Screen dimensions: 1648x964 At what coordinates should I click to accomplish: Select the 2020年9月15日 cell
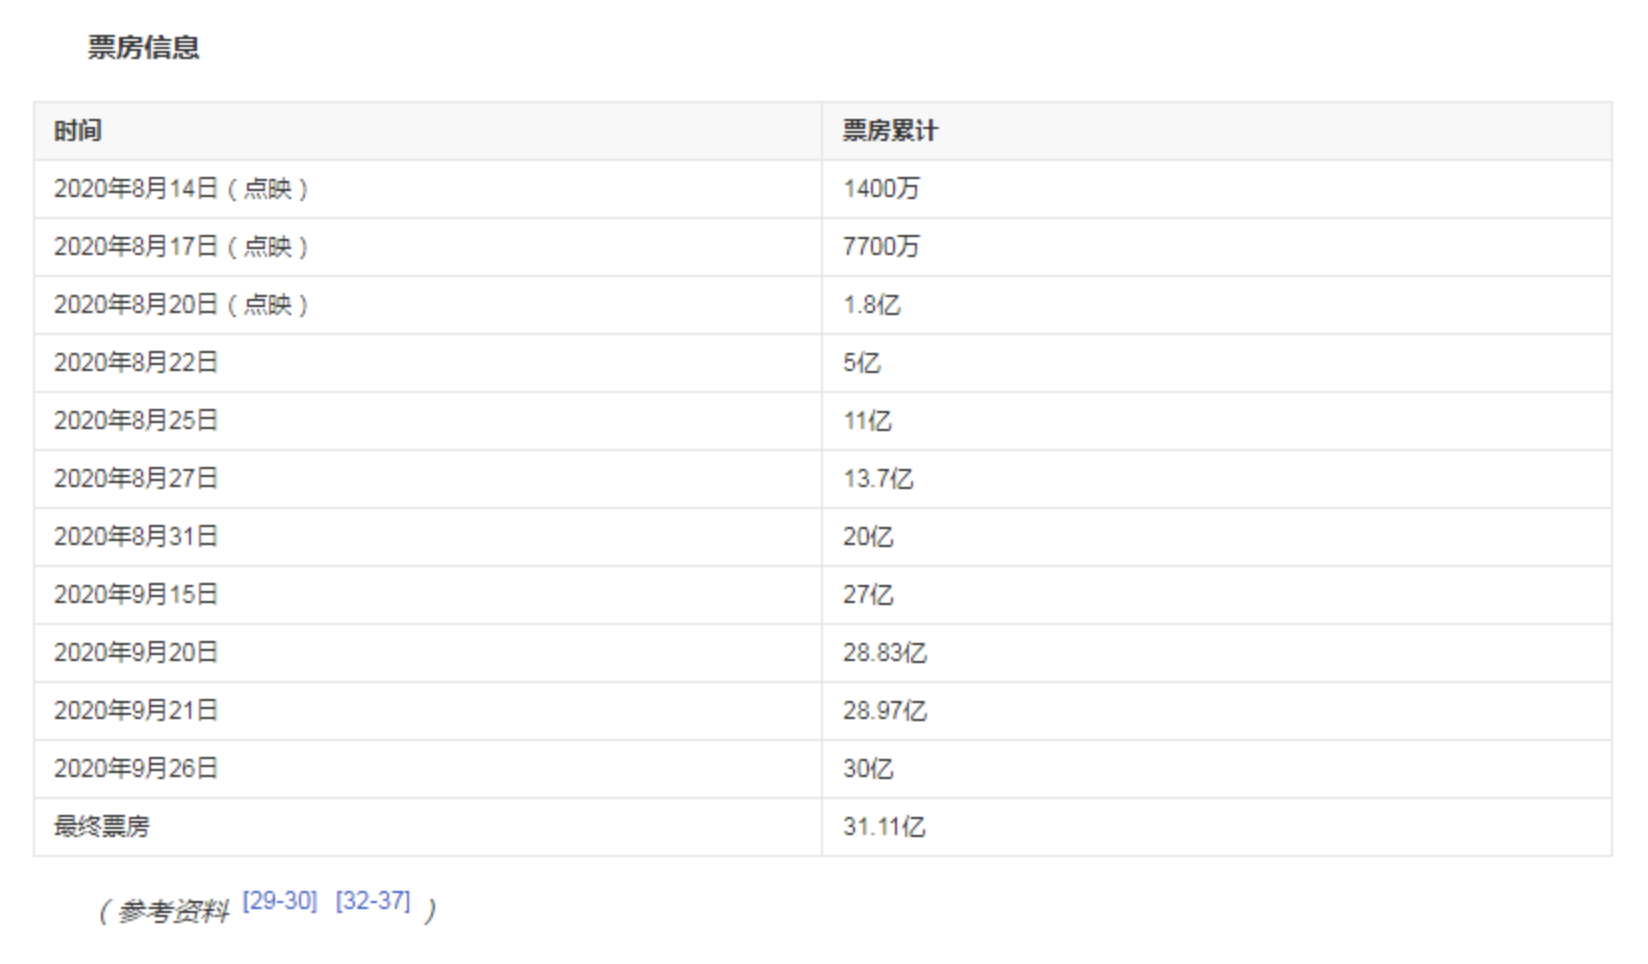428,595
